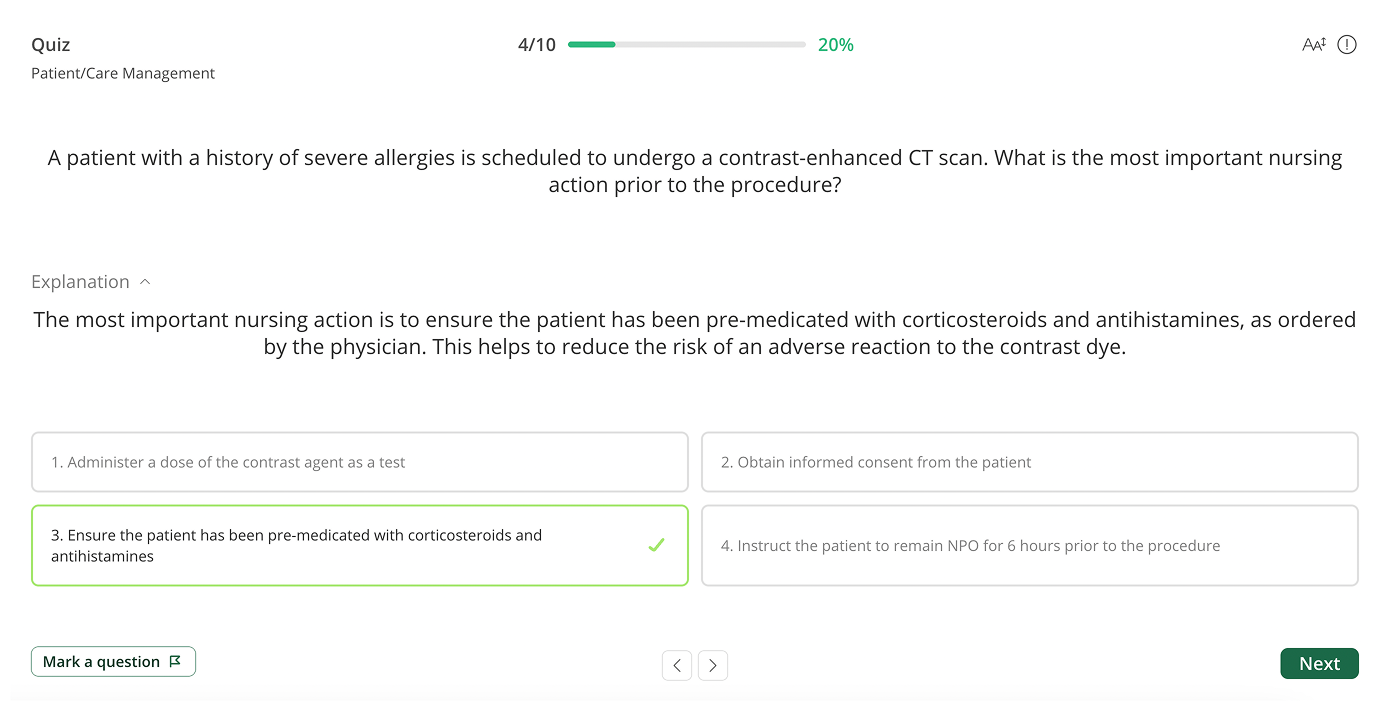Pick answer 4: Instruct patient to remain NPO
This screenshot has height=713, width=1390.
(1029, 546)
